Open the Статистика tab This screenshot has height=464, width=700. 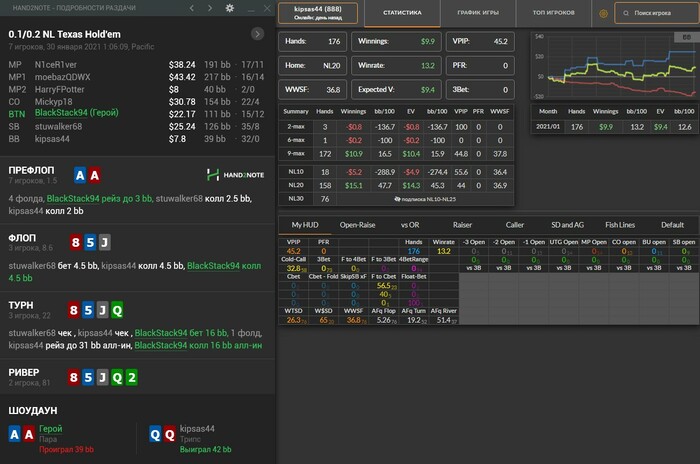402,13
